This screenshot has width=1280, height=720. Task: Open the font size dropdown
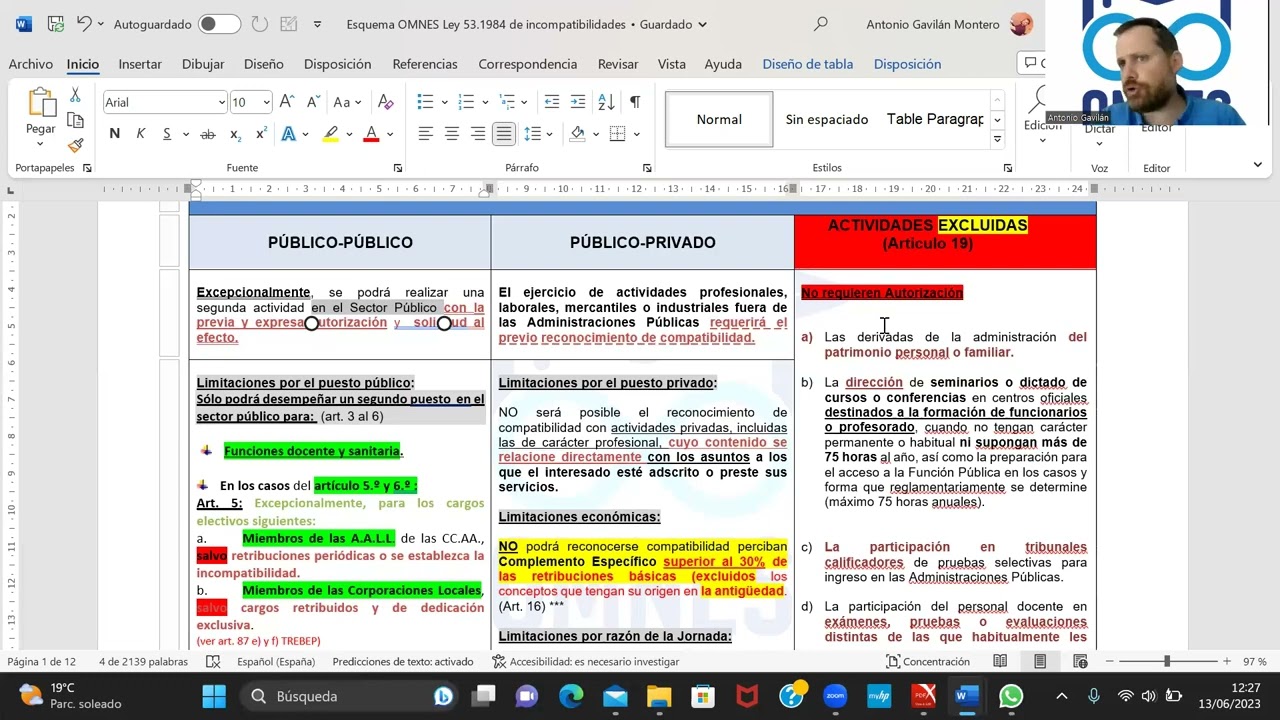[x=266, y=102]
